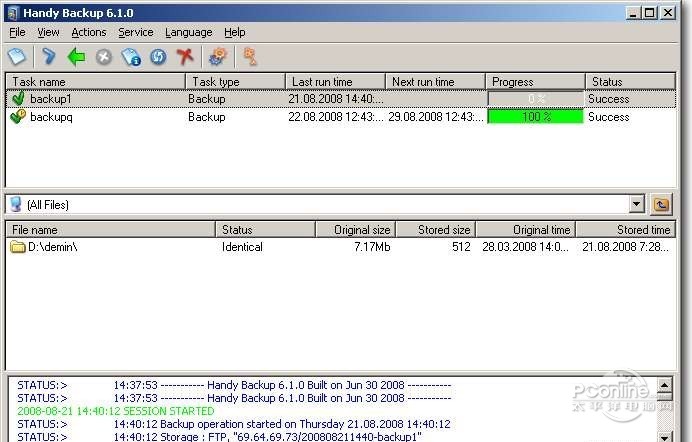Click the log pane scroll-up arrow
Viewport: 692px width, 442px height.
point(665,385)
